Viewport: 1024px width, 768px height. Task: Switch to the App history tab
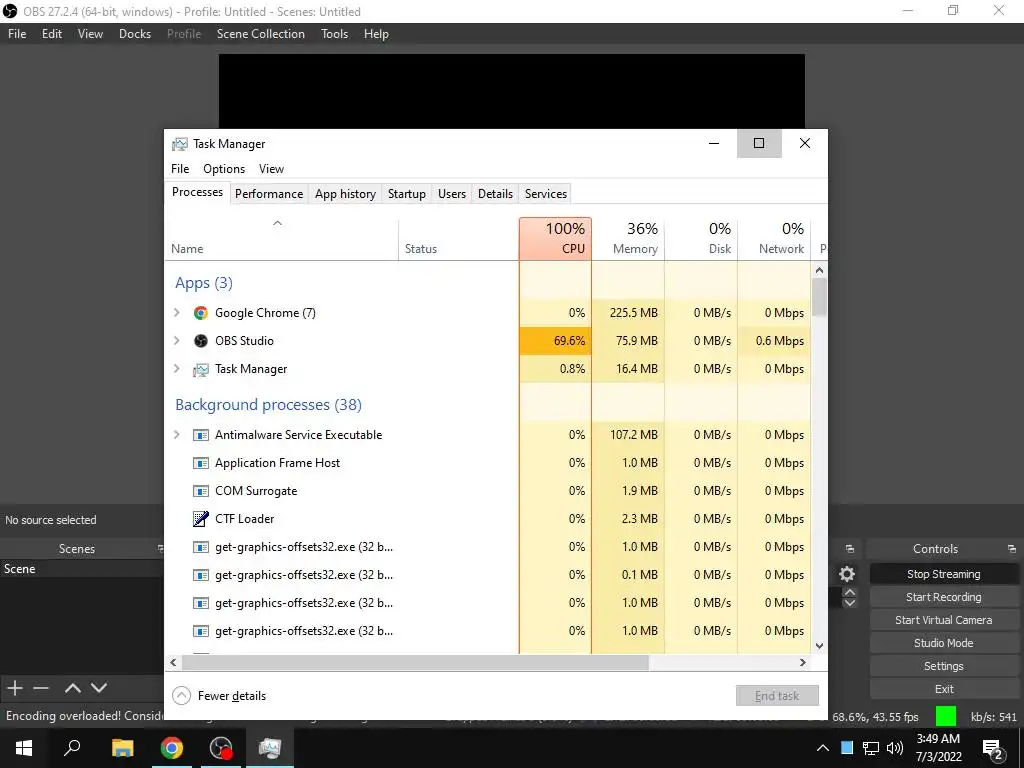click(x=345, y=194)
